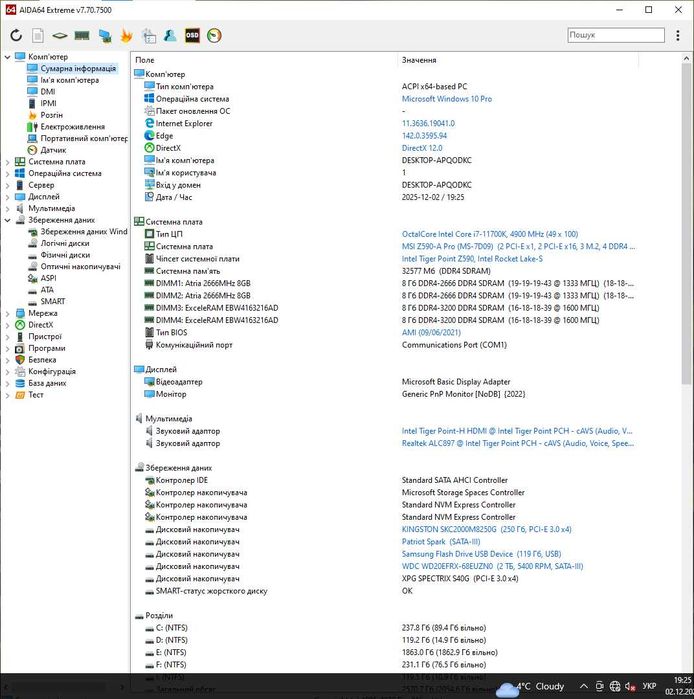Open the AIDA64 diagnostics monitor icon
This screenshot has height=699, width=694.
pyautogui.click(x=149, y=35)
